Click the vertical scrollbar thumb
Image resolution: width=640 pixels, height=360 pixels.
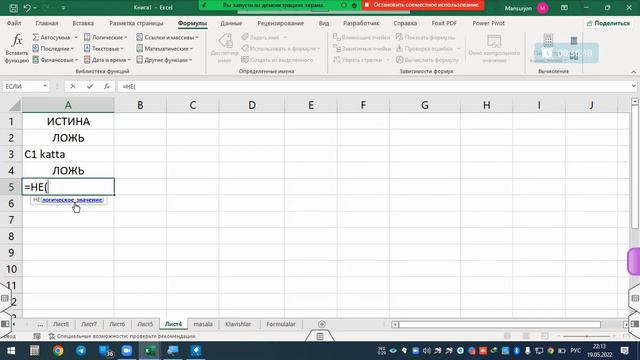635,167
